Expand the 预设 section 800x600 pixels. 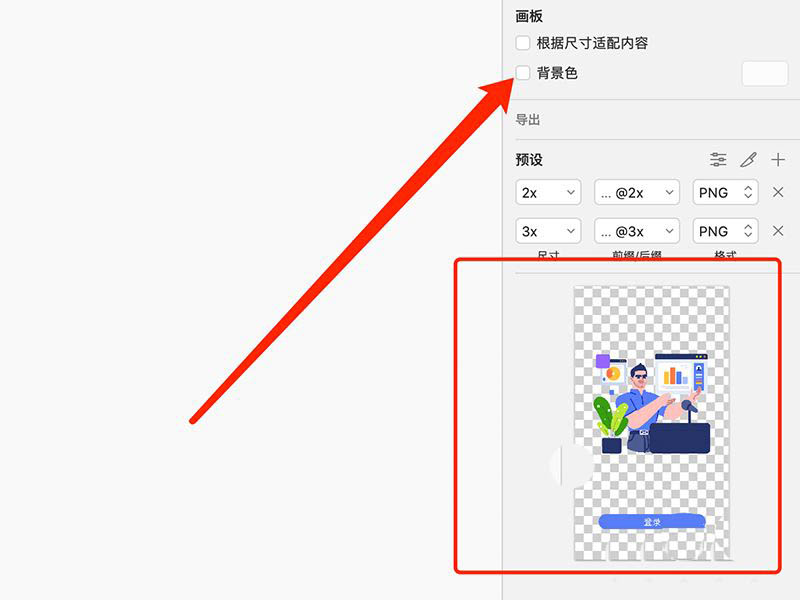(x=527, y=160)
